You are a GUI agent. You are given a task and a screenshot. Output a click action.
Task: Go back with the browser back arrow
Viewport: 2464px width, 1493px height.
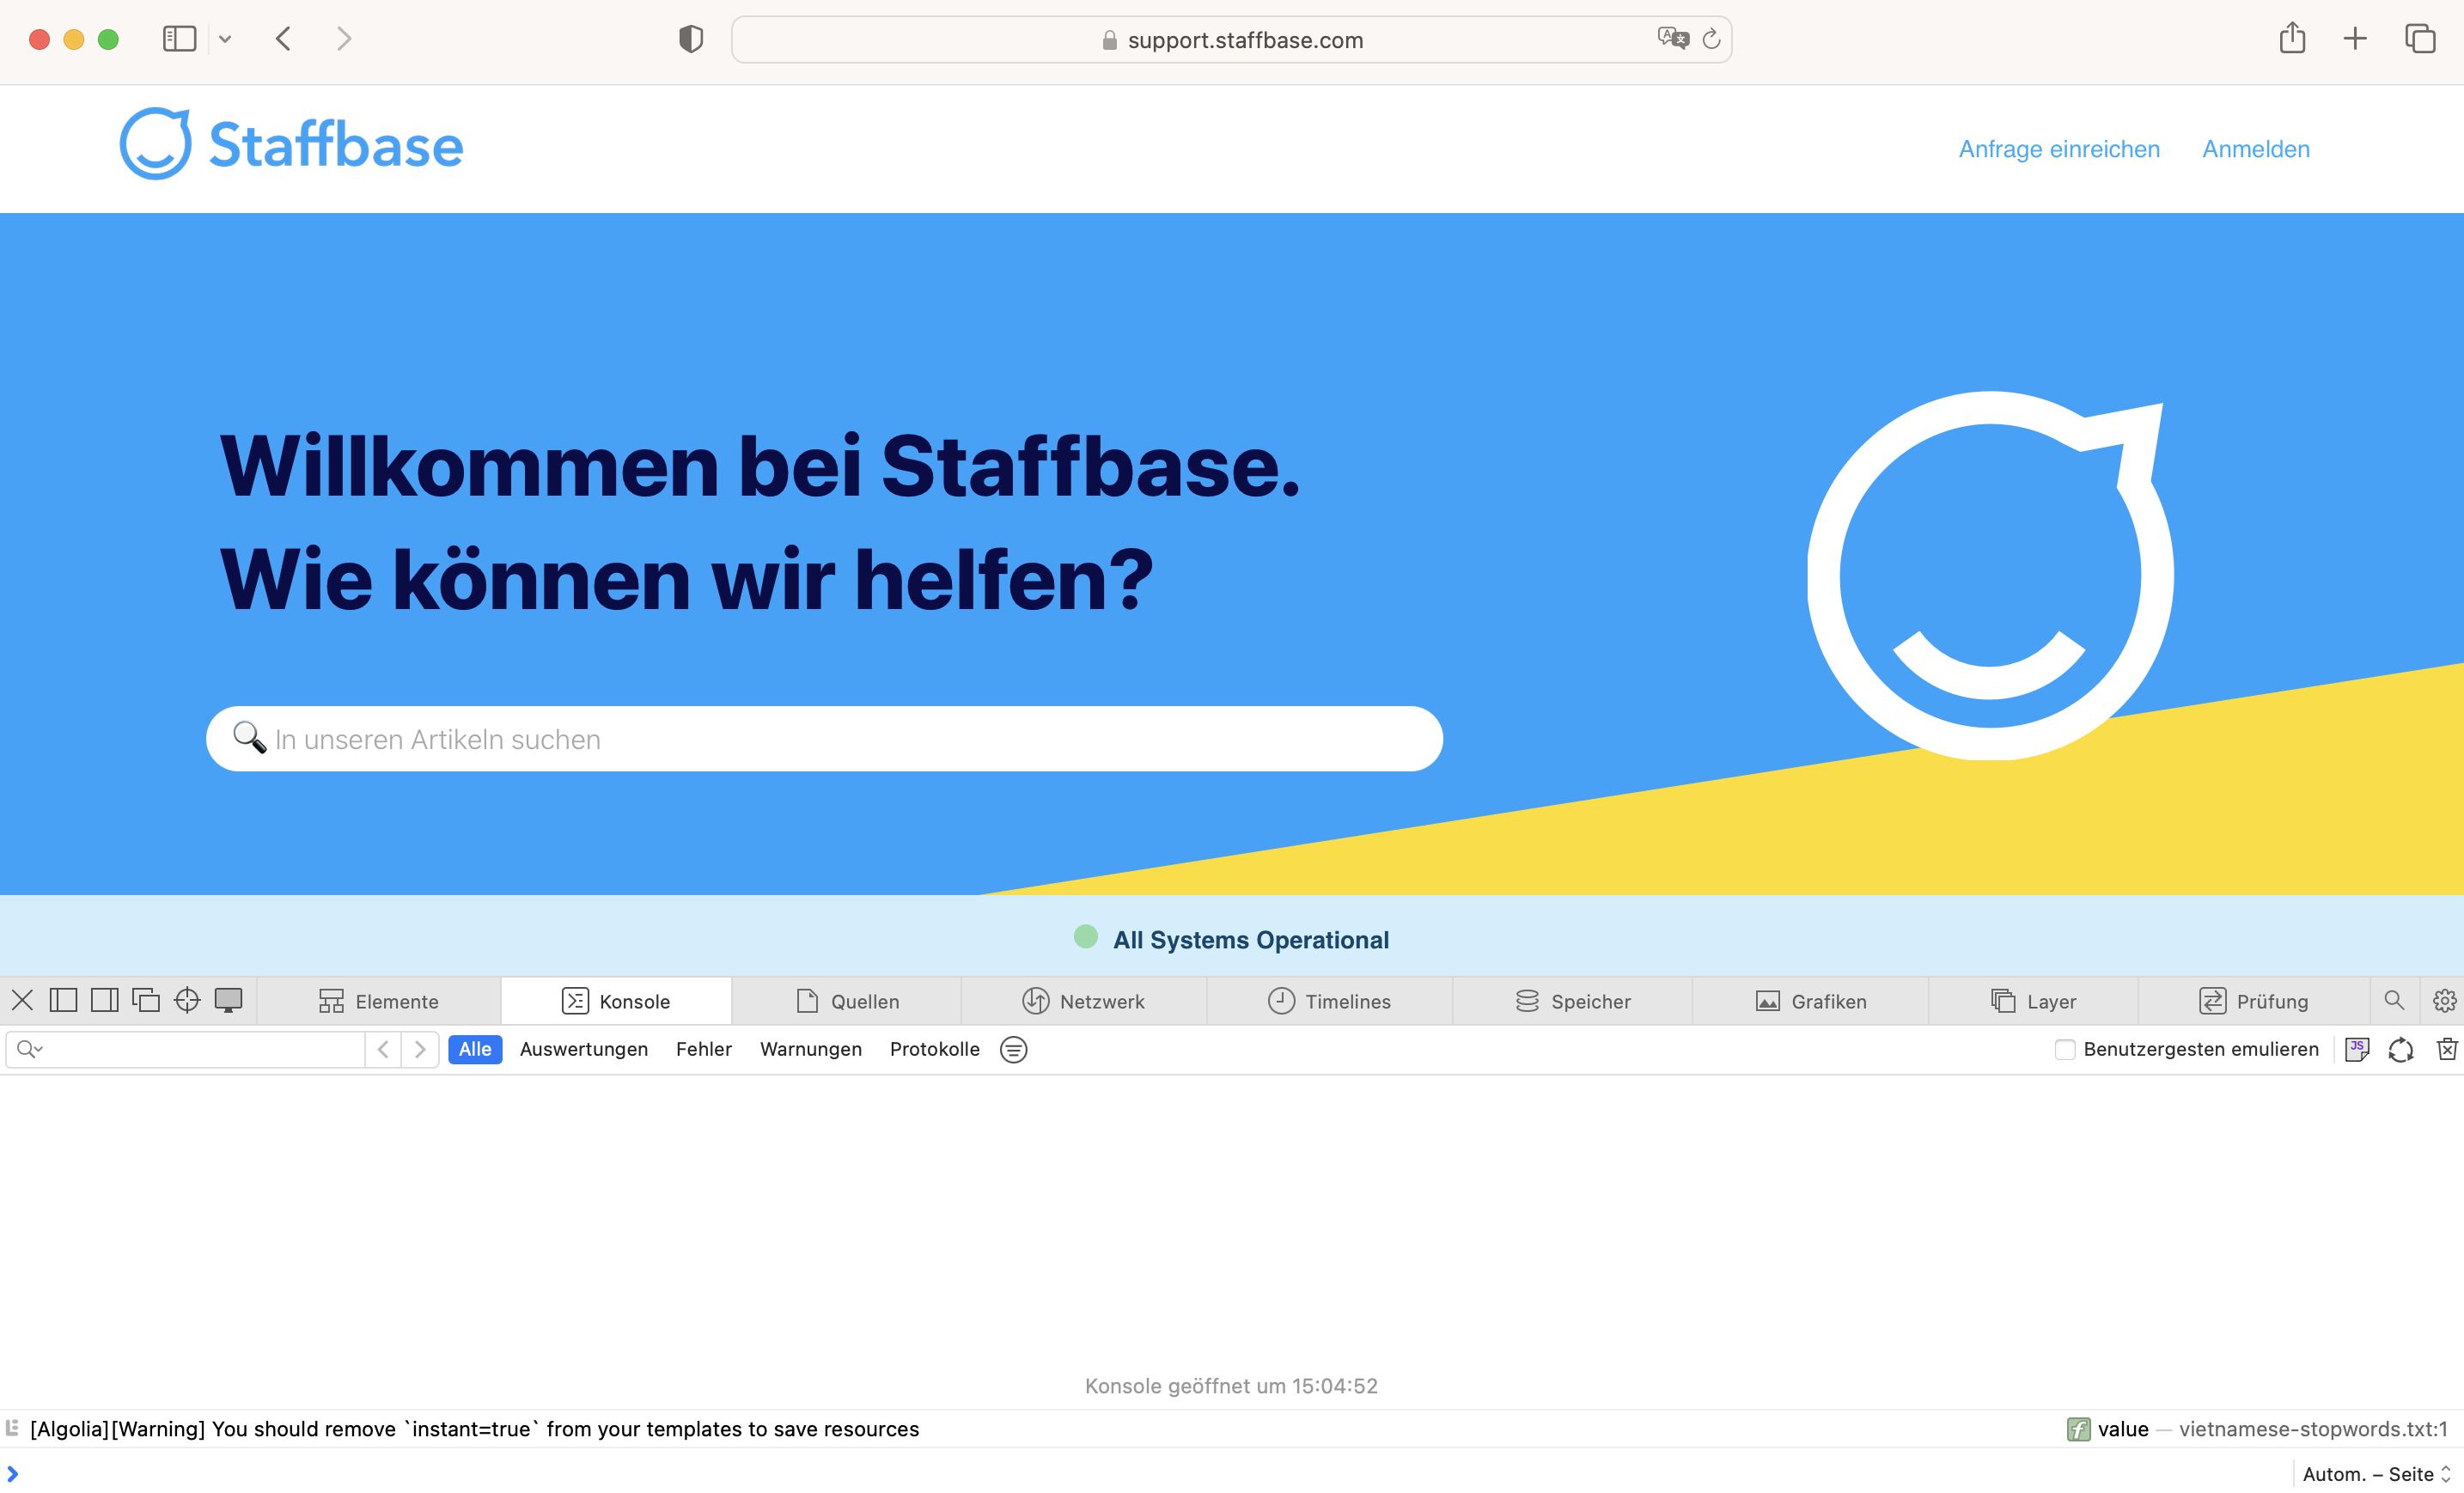click(284, 39)
